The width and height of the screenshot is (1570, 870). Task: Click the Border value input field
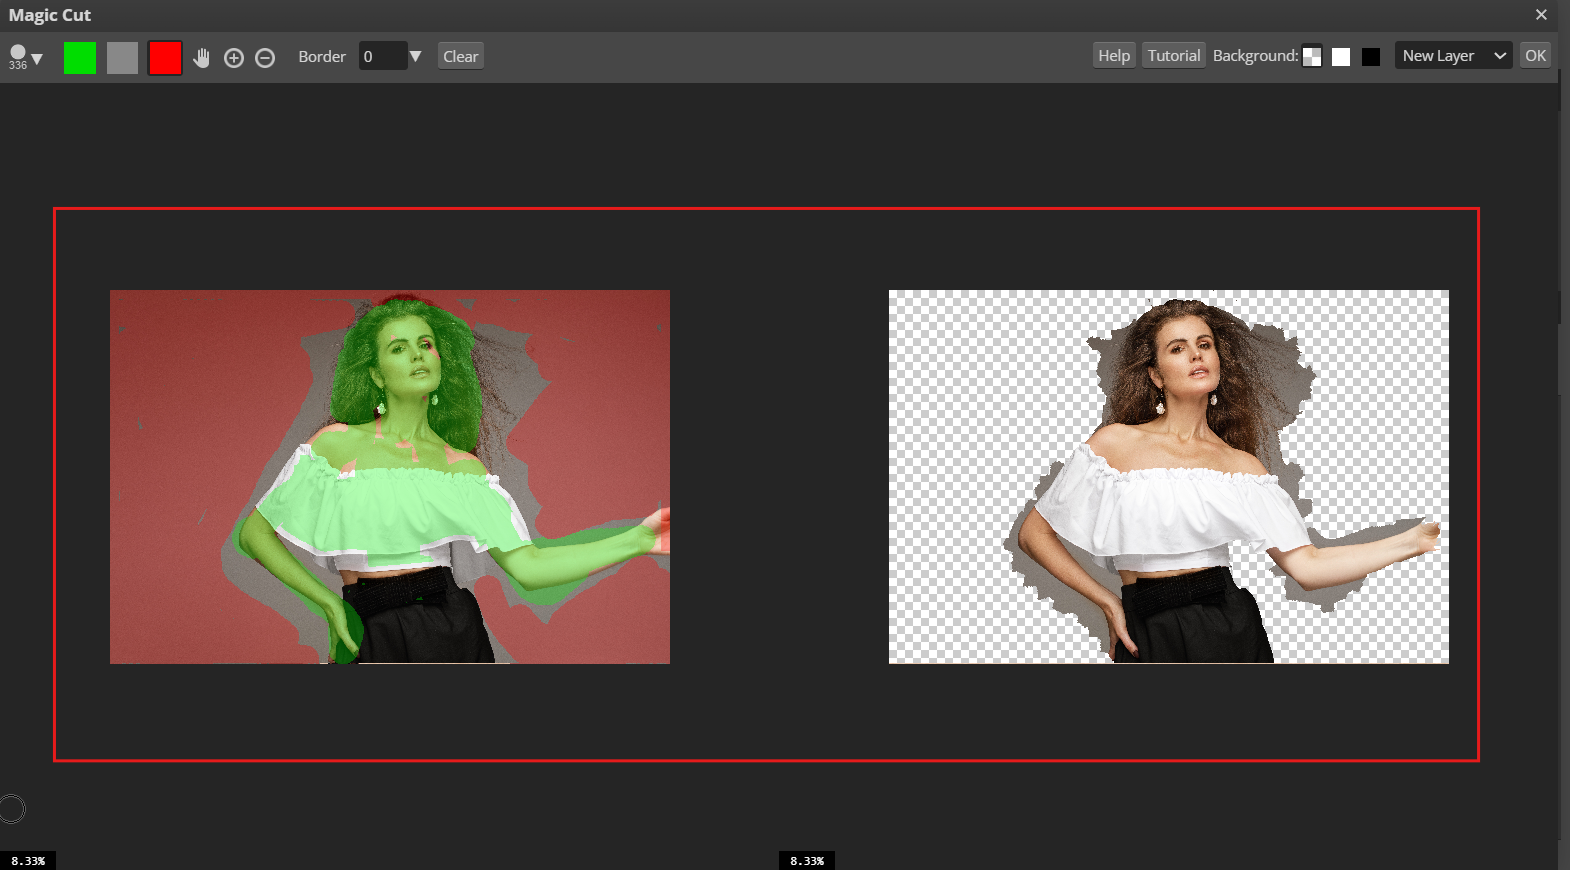(382, 57)
